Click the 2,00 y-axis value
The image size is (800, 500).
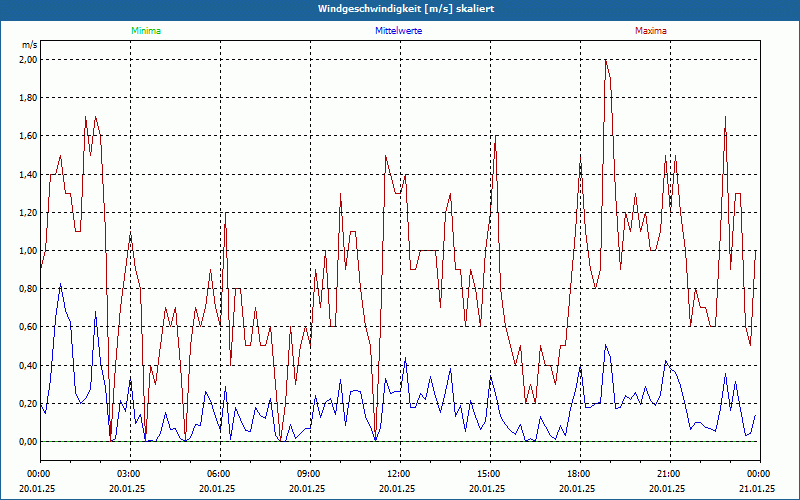tap(28, 60)
